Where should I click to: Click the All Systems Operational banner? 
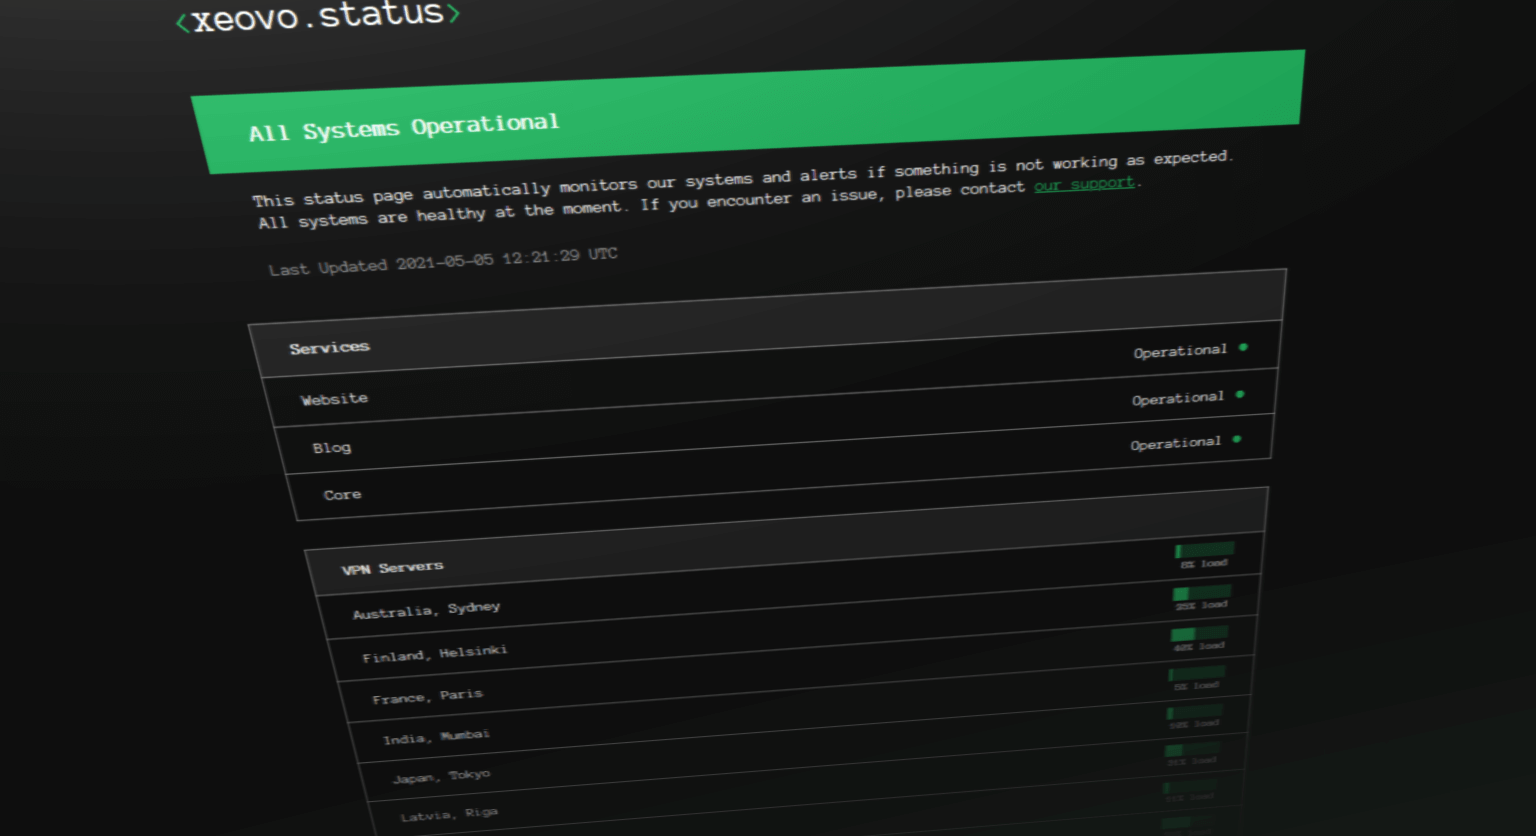[x=750, y=110]
